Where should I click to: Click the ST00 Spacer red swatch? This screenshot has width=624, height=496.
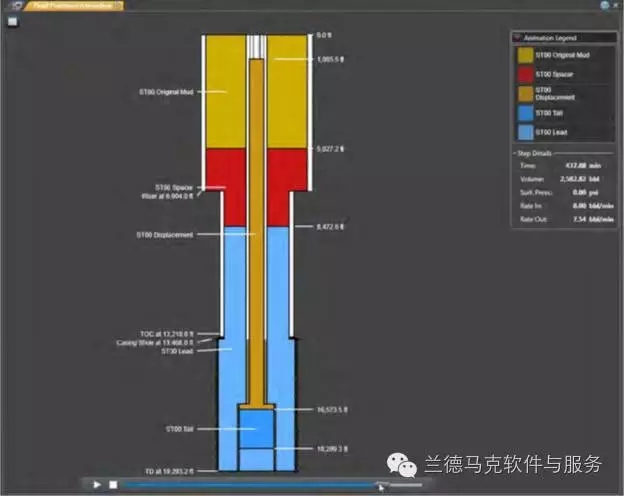(524, 74)
